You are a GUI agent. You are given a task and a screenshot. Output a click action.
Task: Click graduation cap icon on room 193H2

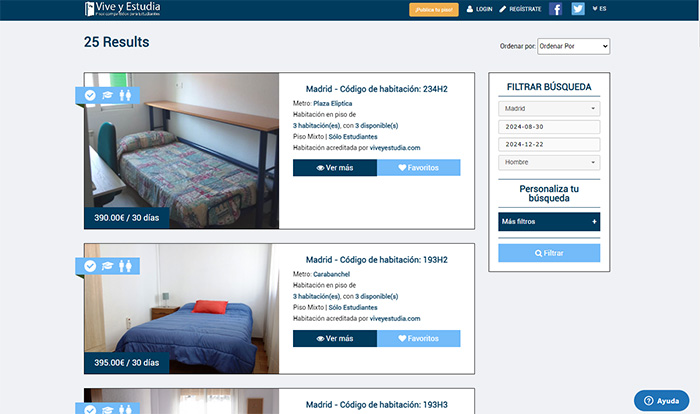click(108, 266)
